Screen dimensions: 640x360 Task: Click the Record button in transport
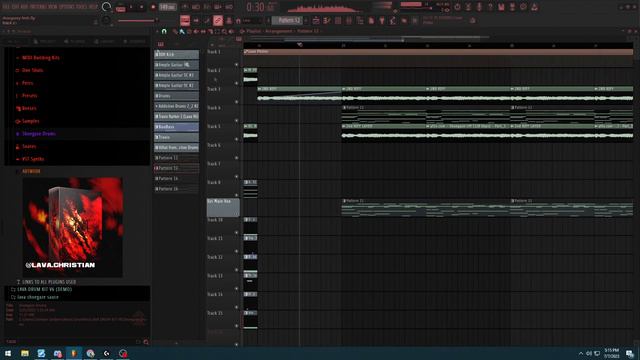point(153,7)
